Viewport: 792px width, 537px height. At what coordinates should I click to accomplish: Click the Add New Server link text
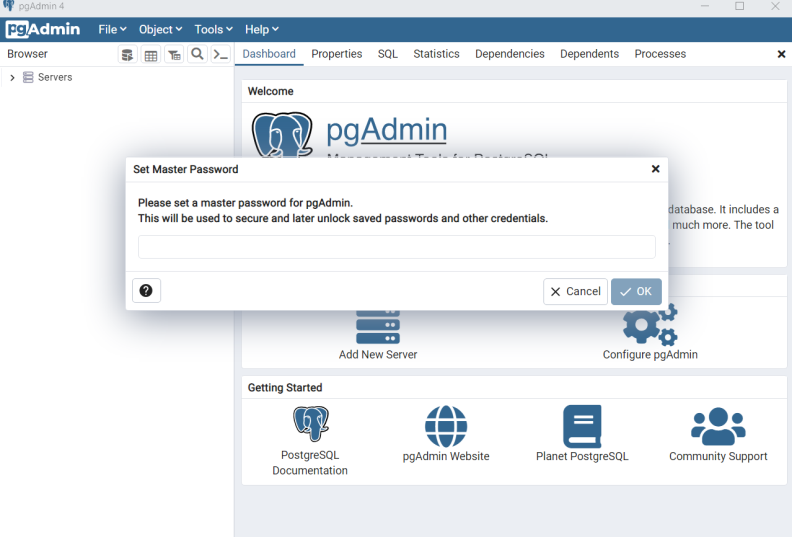(378, 355)
